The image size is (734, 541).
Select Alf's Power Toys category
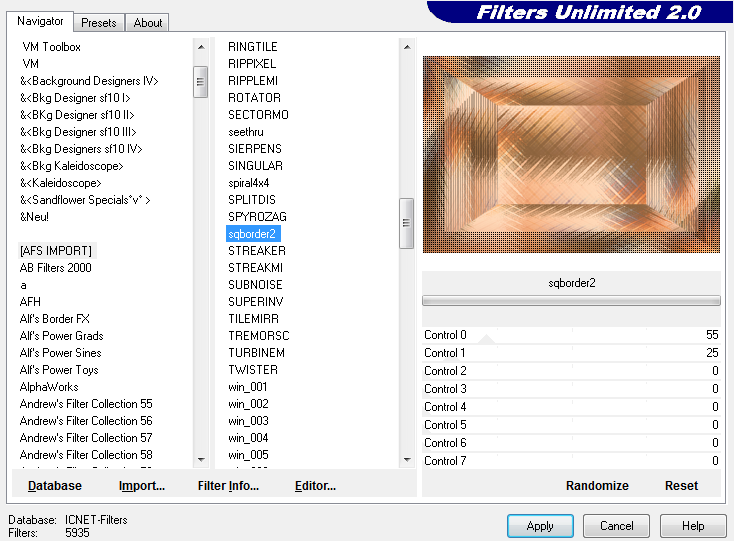click(x=59, y=370)
